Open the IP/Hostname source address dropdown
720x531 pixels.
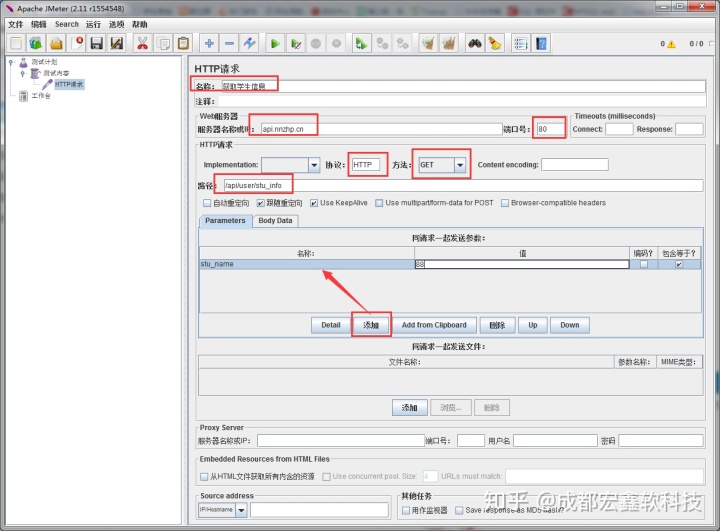[241, 509]
